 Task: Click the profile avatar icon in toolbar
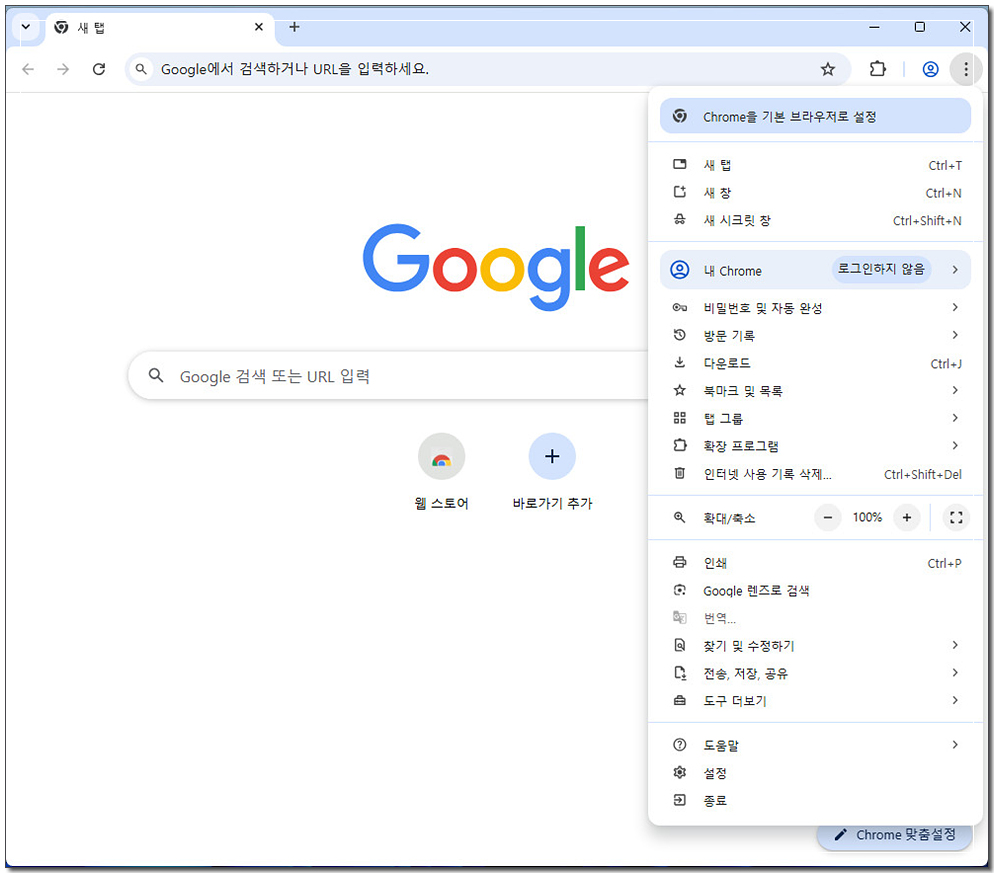(x=930, y=69)
